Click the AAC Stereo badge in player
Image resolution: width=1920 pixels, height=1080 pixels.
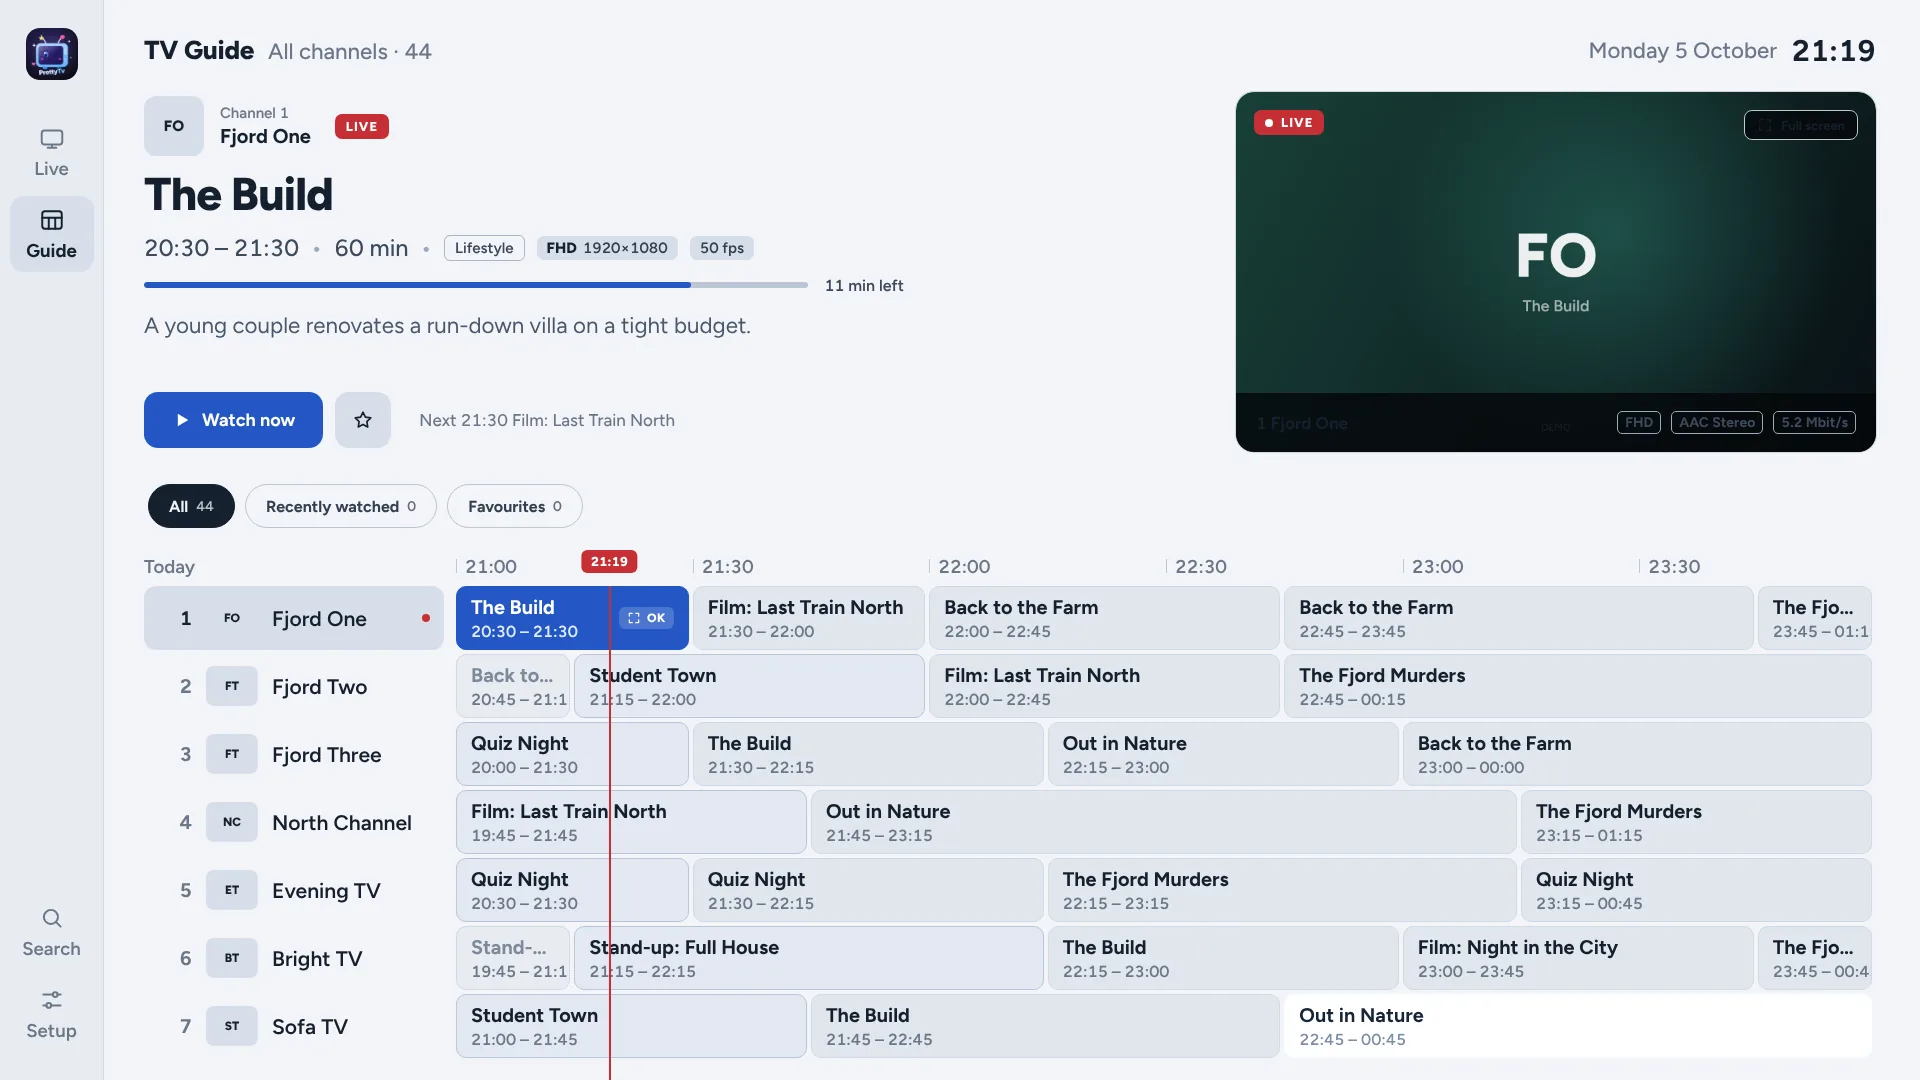1716,422
